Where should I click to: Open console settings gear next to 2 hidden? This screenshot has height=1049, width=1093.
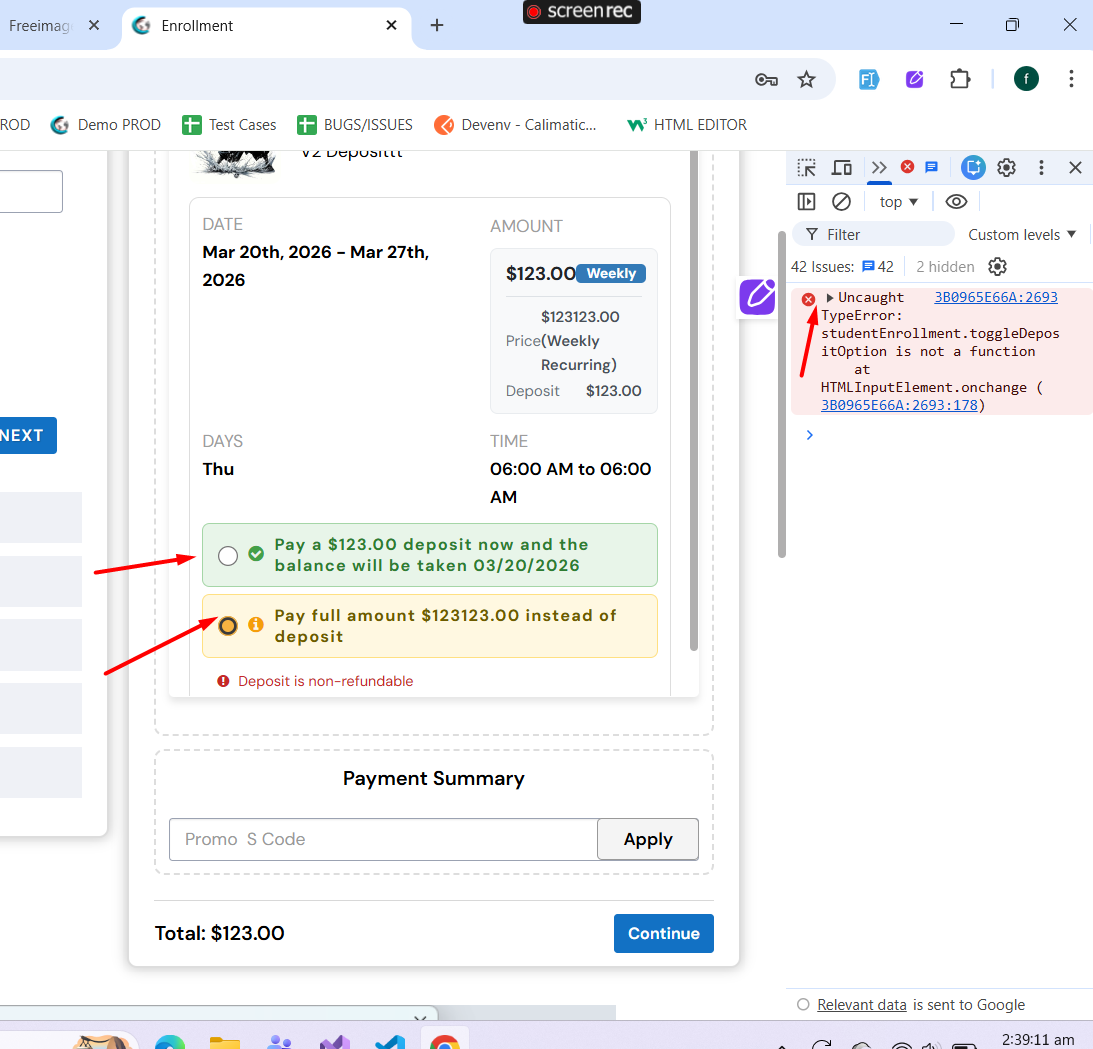998,267
